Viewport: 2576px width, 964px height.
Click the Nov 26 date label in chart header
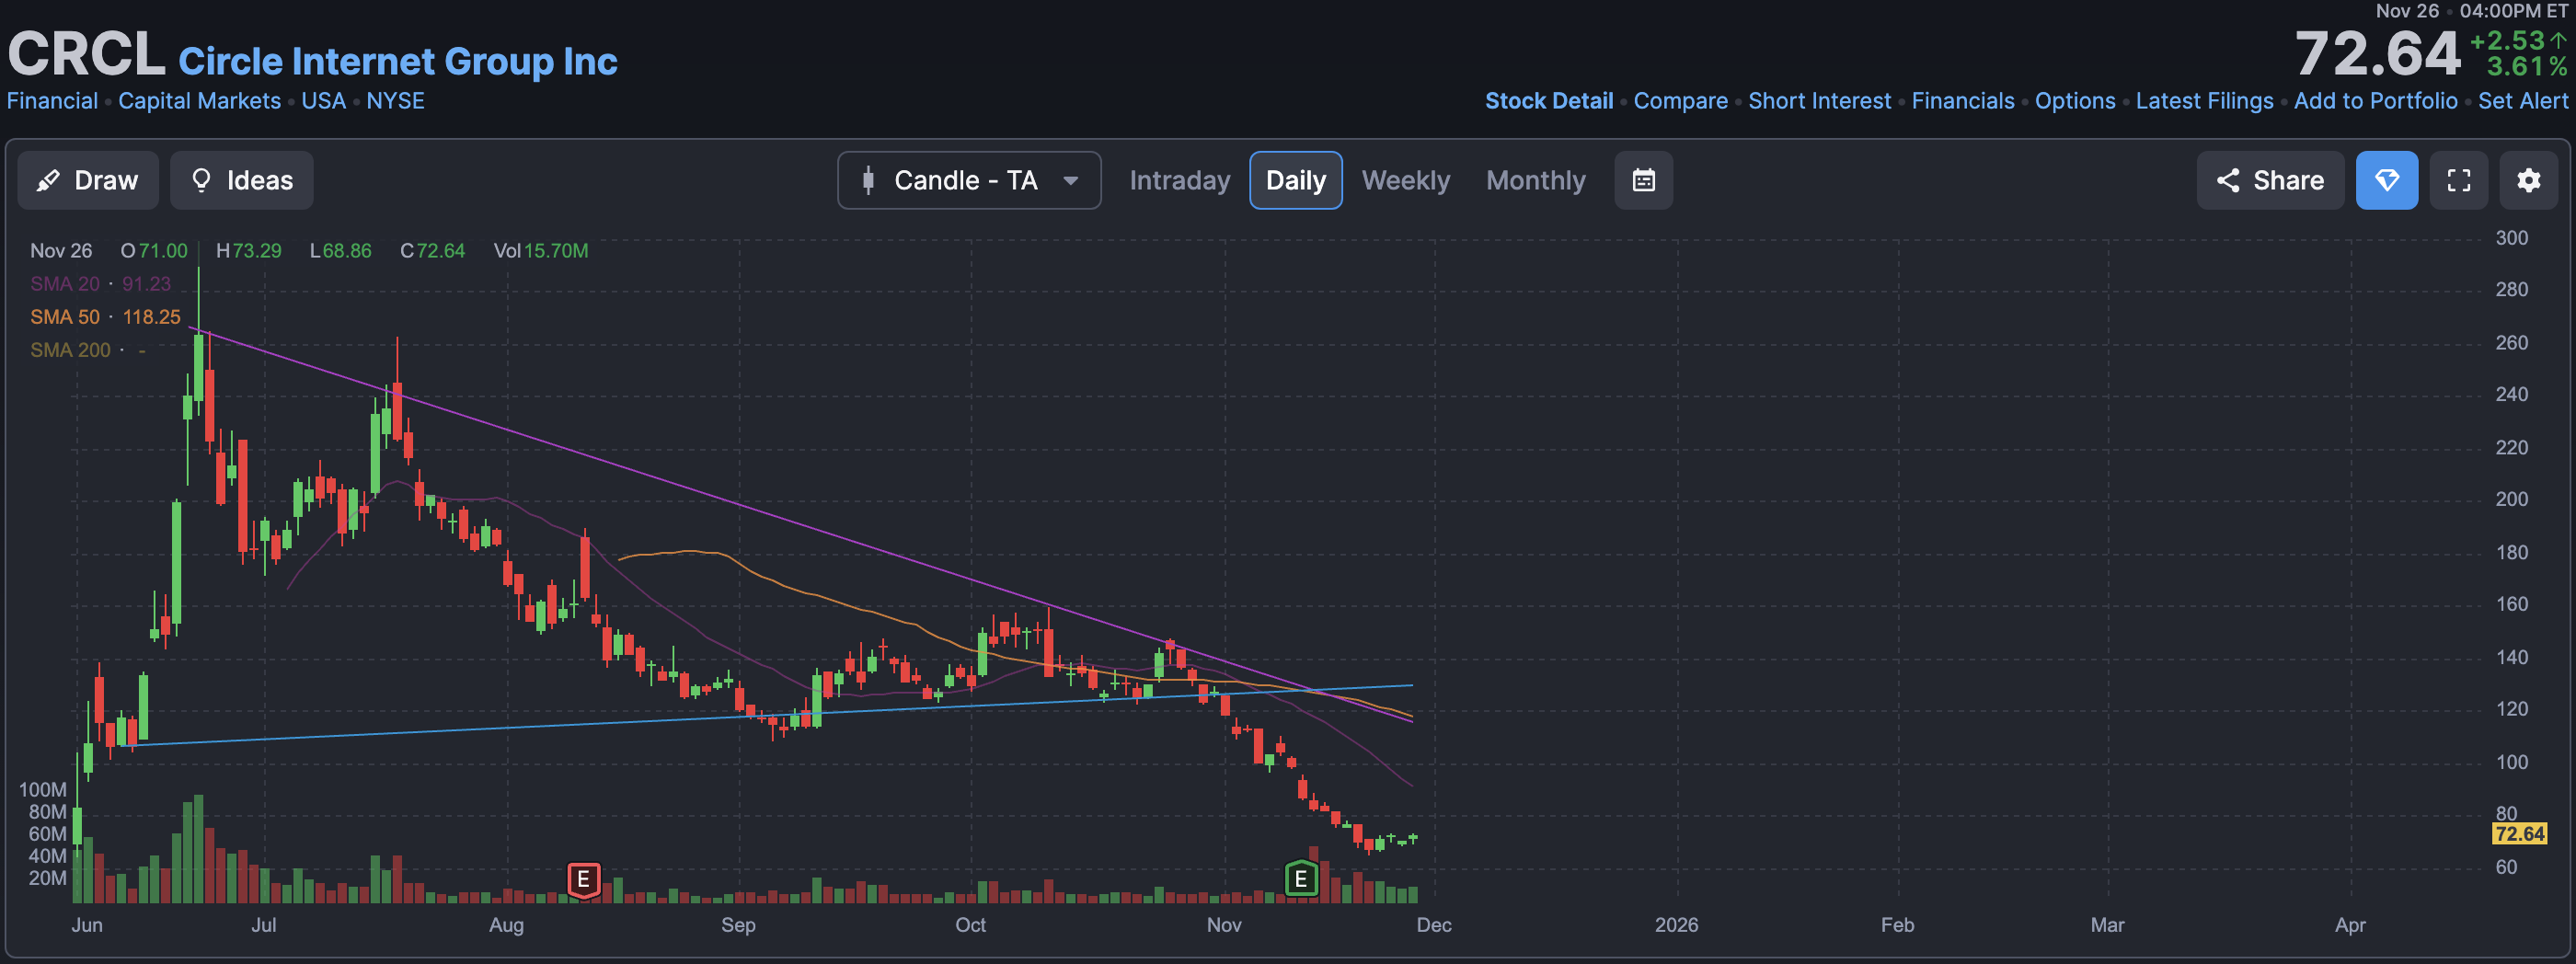(61, 251)
